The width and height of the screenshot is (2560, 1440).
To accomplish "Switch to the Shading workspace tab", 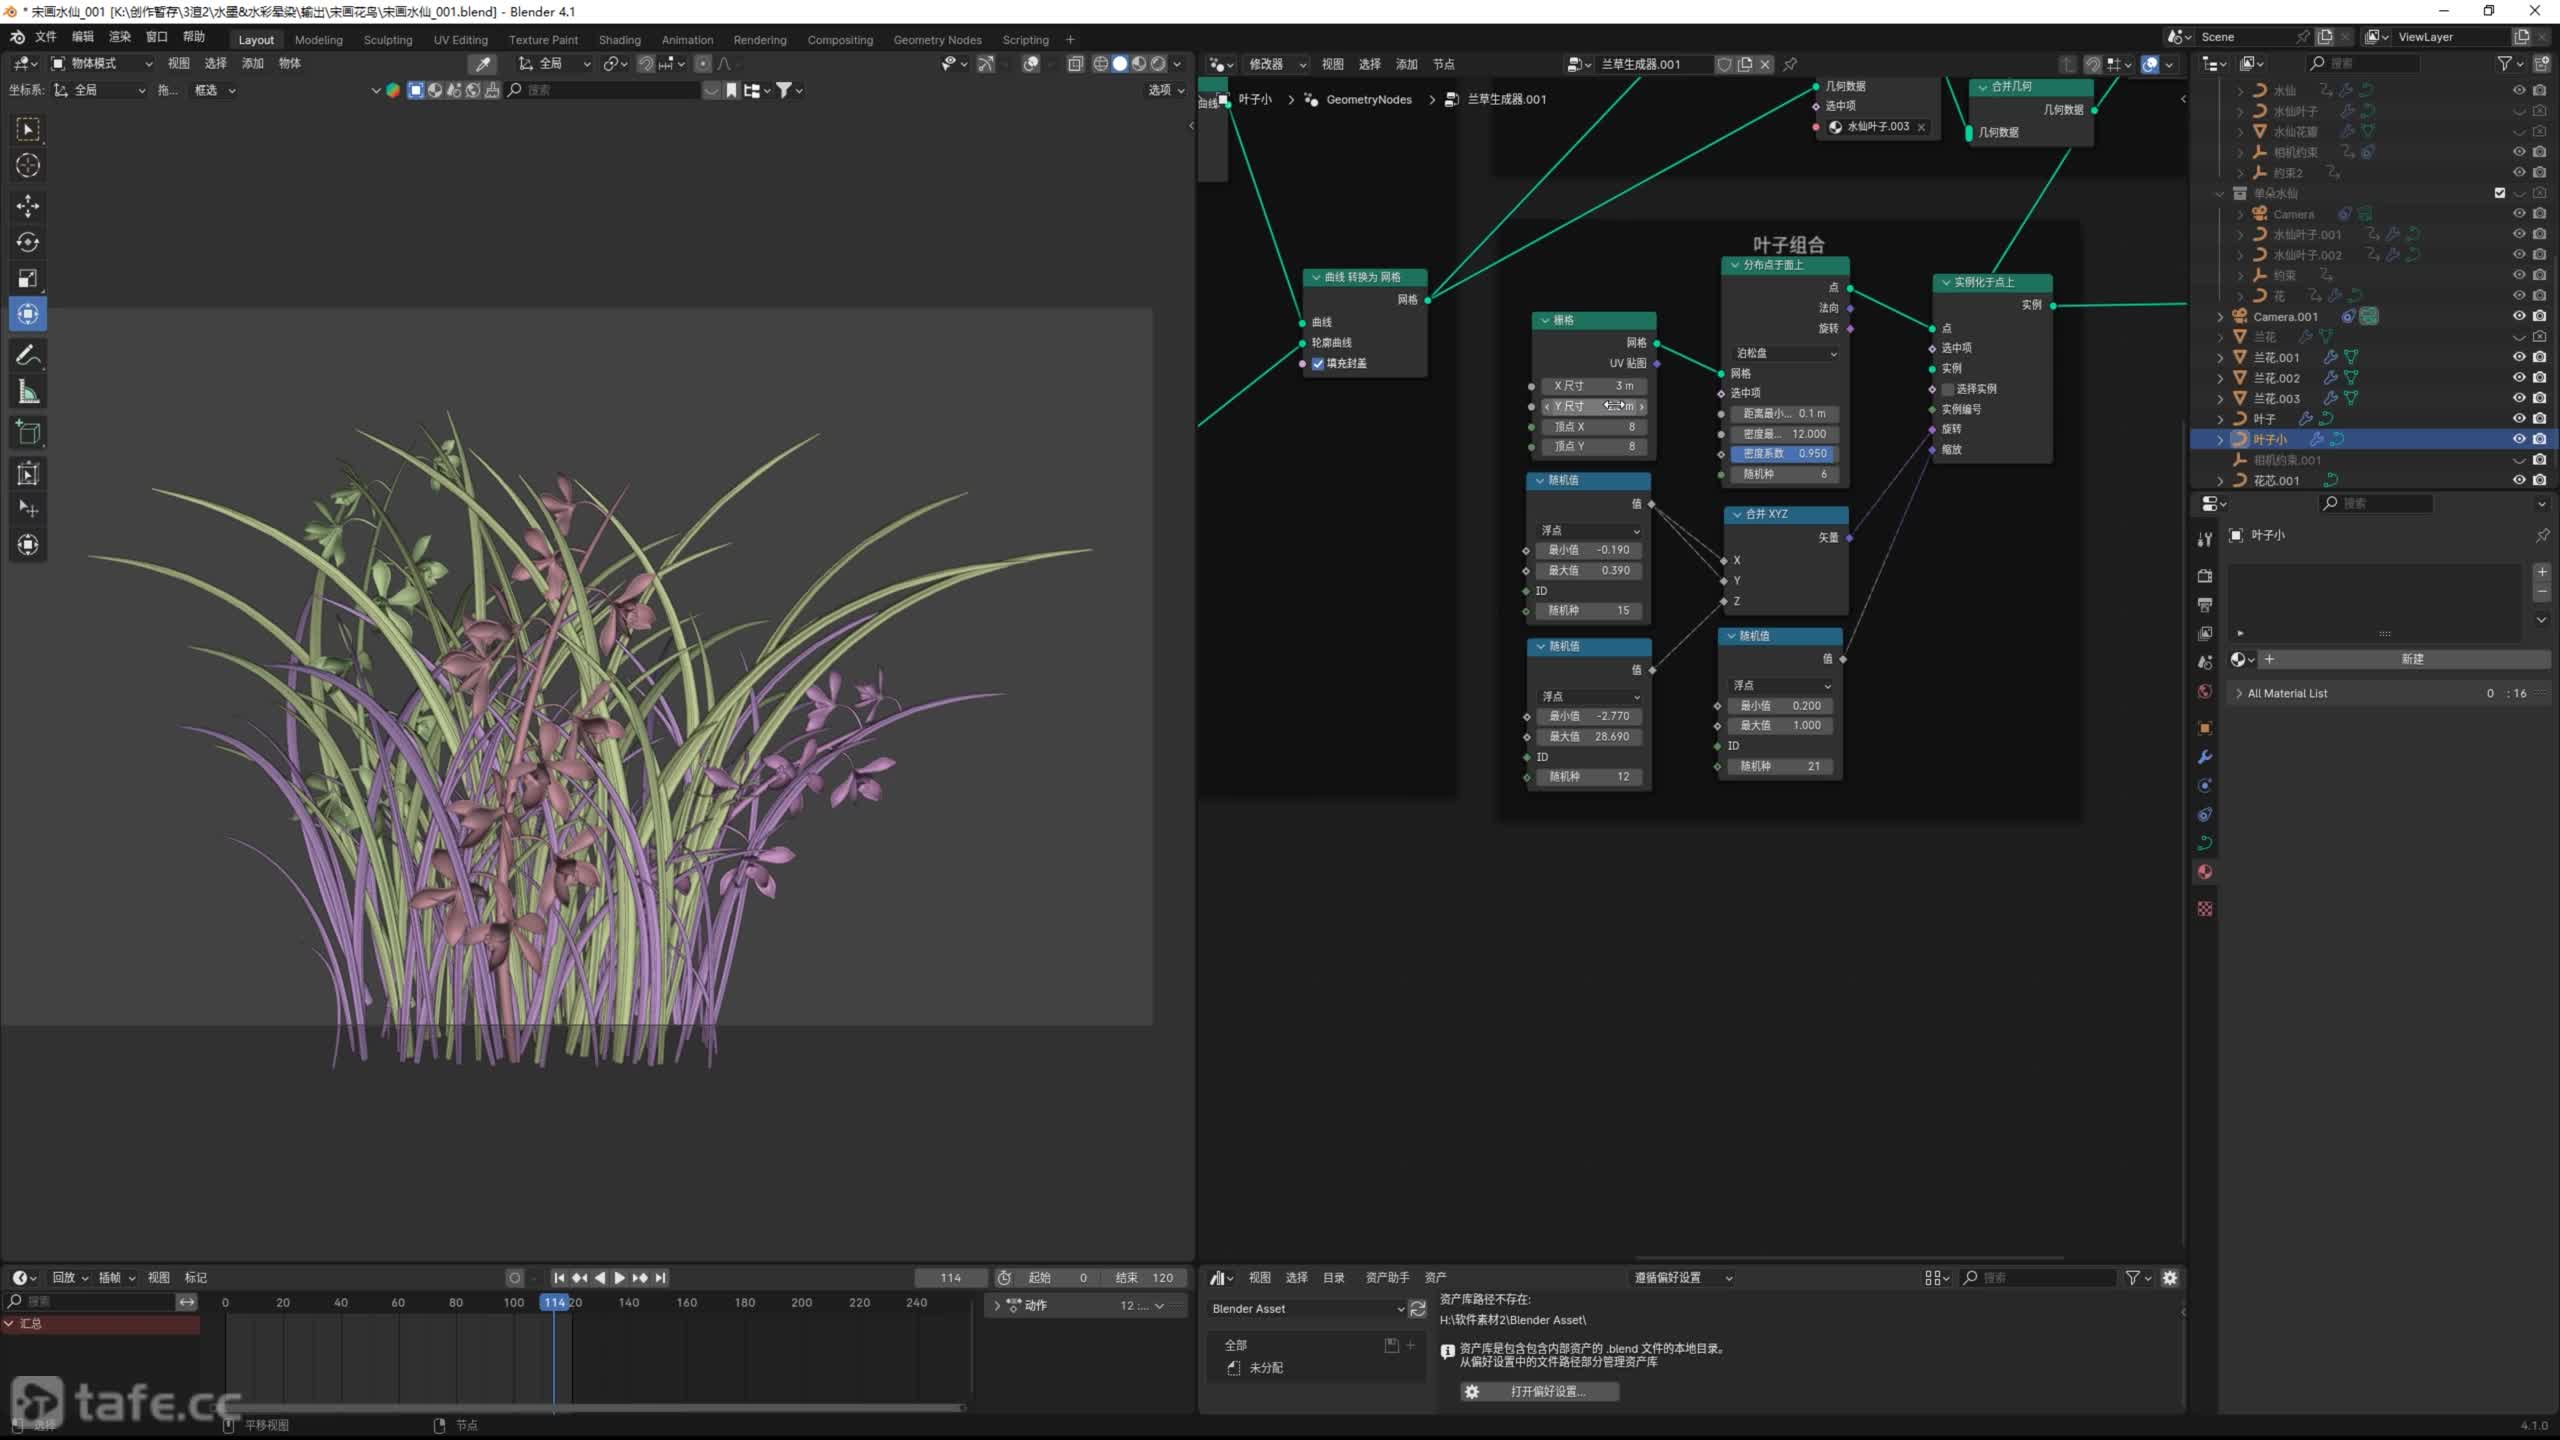I will pos(619,40).
